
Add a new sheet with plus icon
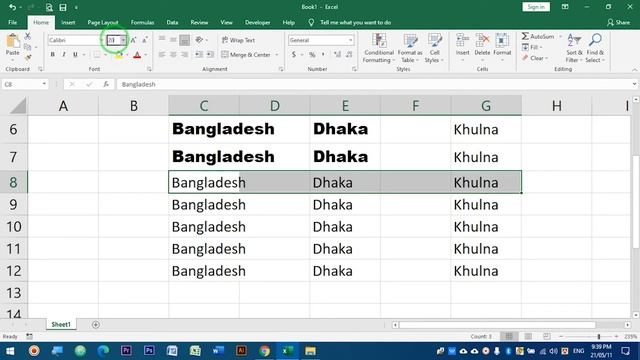point(96,325)
